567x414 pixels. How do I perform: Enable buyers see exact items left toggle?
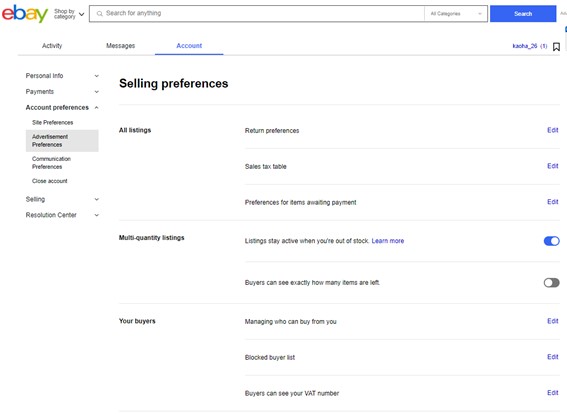coord(551,283)
